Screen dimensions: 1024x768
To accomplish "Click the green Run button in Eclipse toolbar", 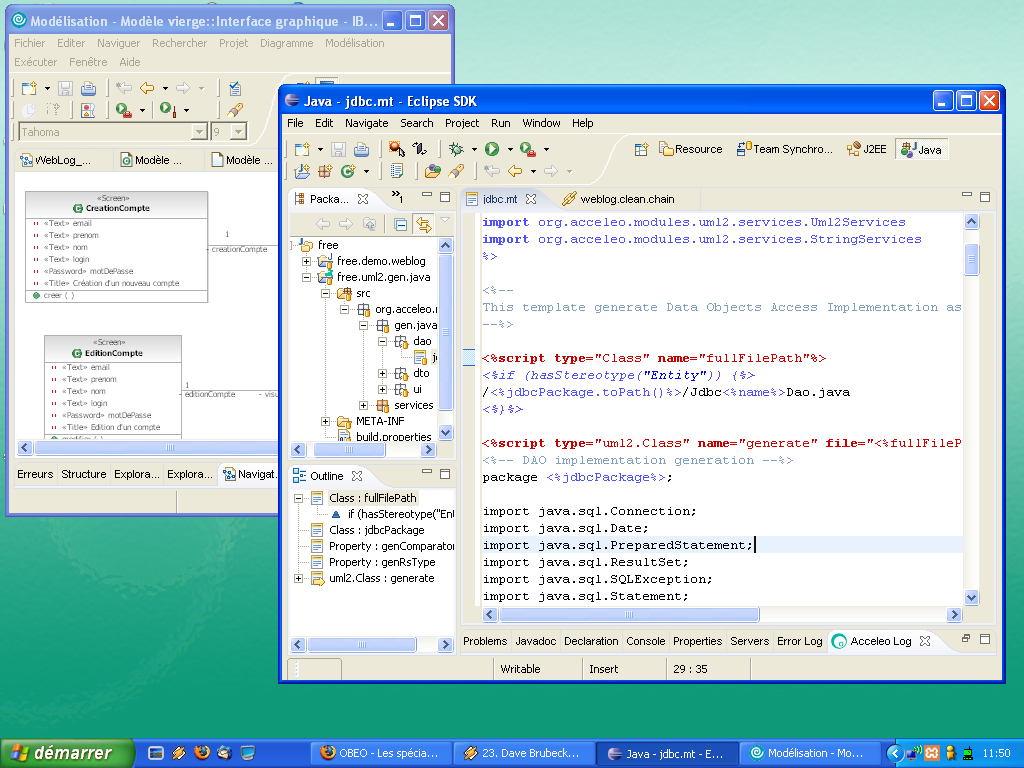I will (x=492, y=149).
